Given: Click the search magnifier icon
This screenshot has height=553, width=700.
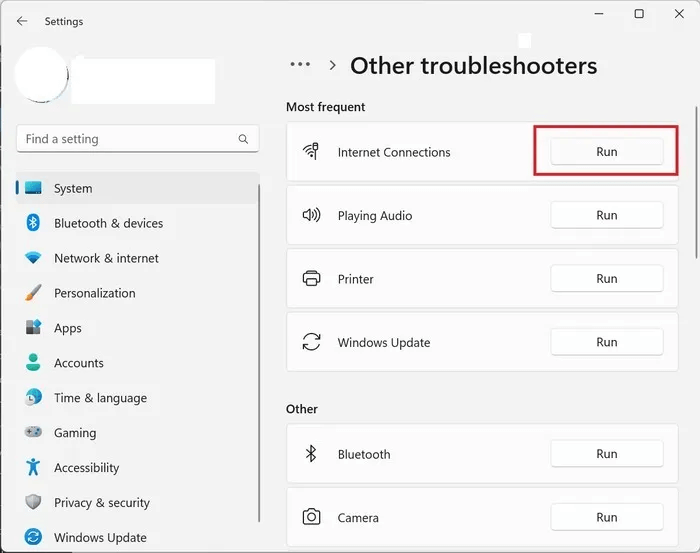Looking at the screenshot, I should [243, 139].
